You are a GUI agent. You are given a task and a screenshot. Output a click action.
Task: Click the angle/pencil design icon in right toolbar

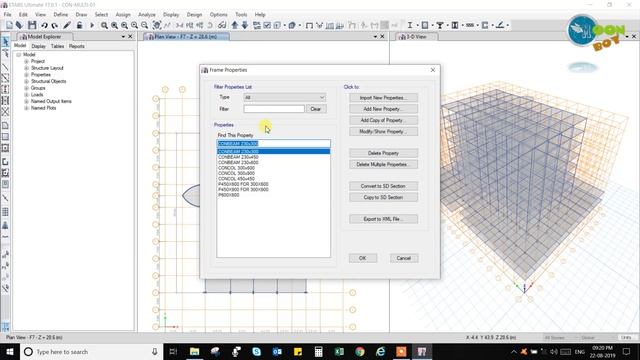pos(500,25)
